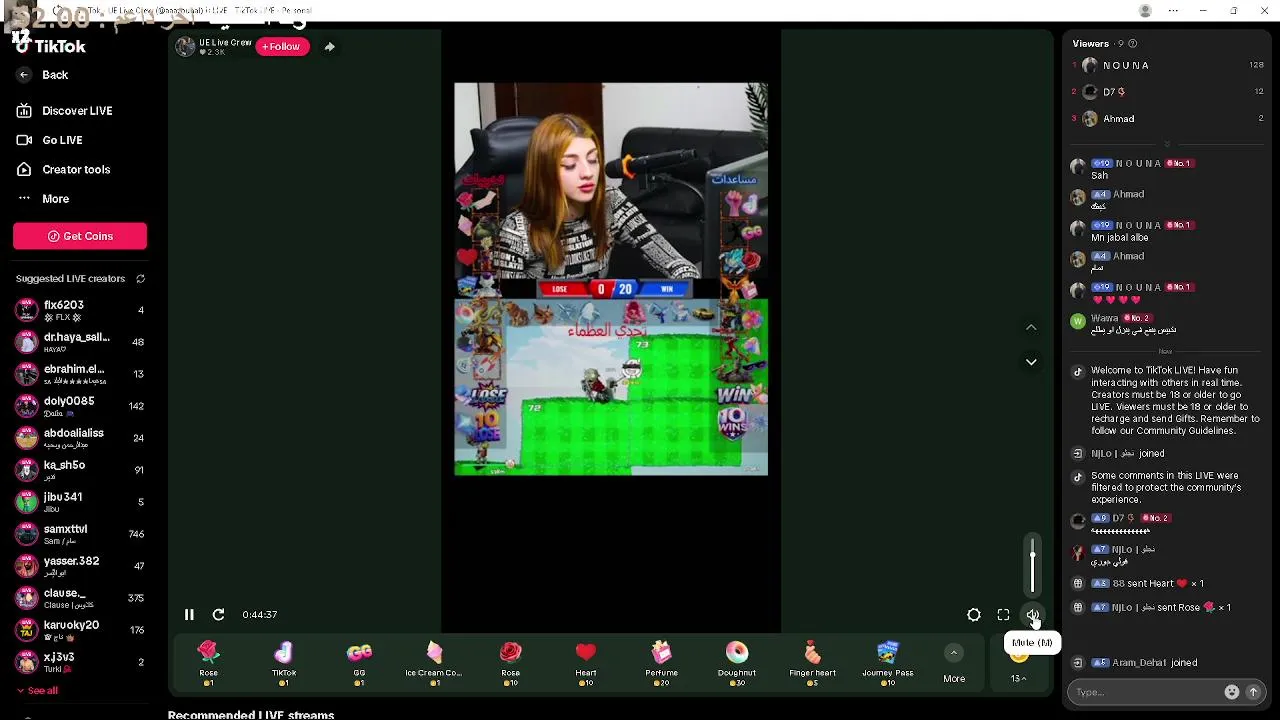Screen dimensions: 1280x720
Task: Send the Journey Pass gift
Action: coord(888,664)
